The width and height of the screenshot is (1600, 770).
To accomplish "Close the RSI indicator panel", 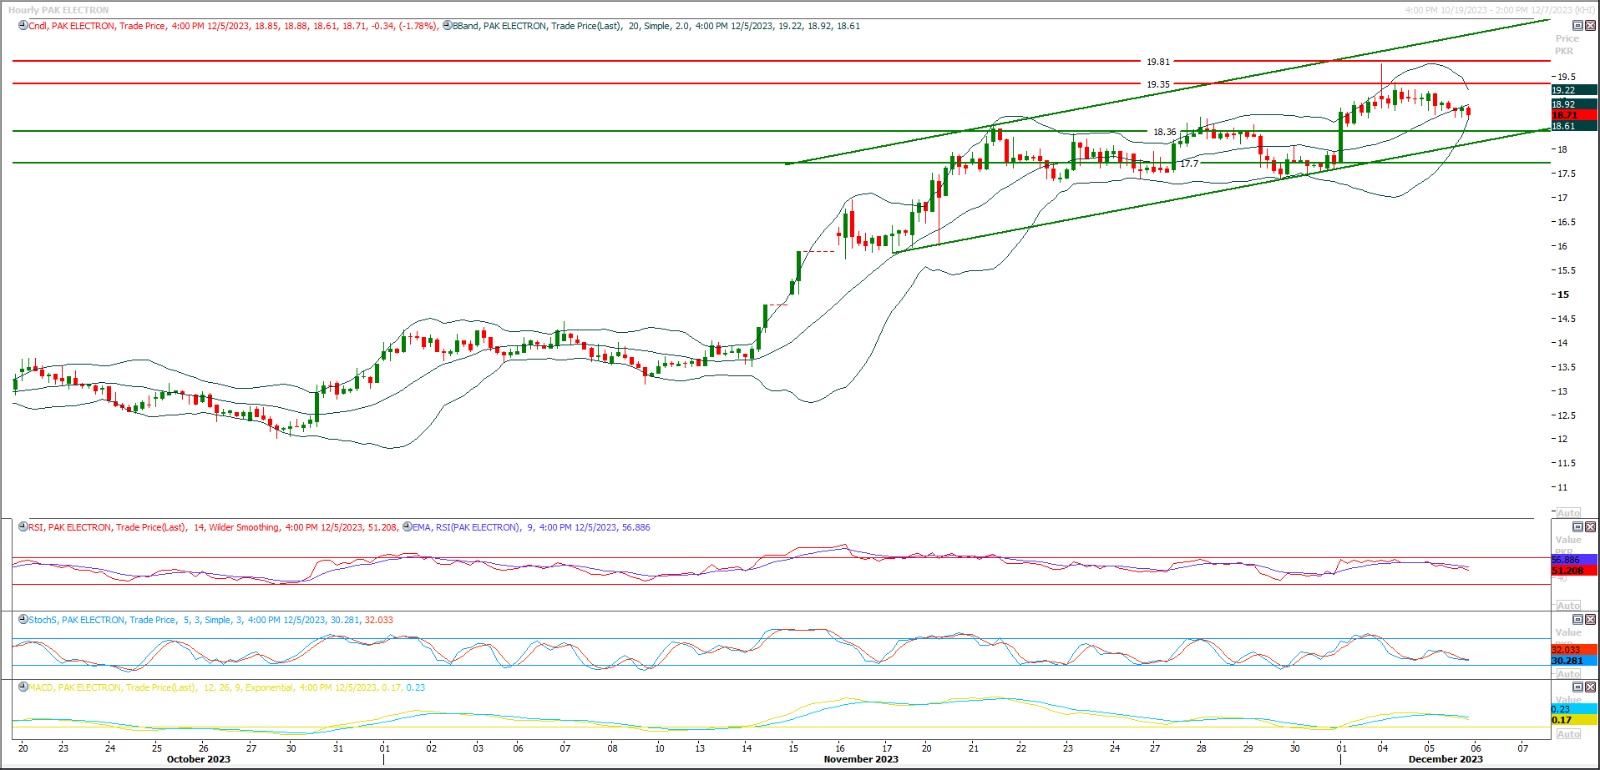I will (x=1591, y=527).
